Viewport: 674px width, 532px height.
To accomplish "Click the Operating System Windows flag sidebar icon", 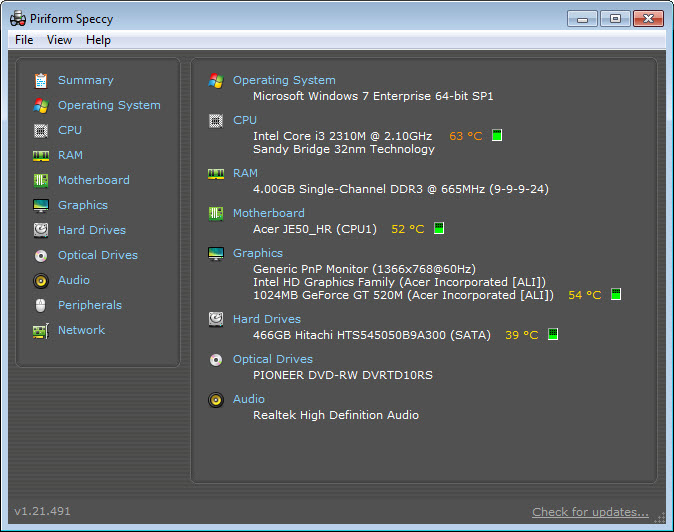I will pos(41,105).
